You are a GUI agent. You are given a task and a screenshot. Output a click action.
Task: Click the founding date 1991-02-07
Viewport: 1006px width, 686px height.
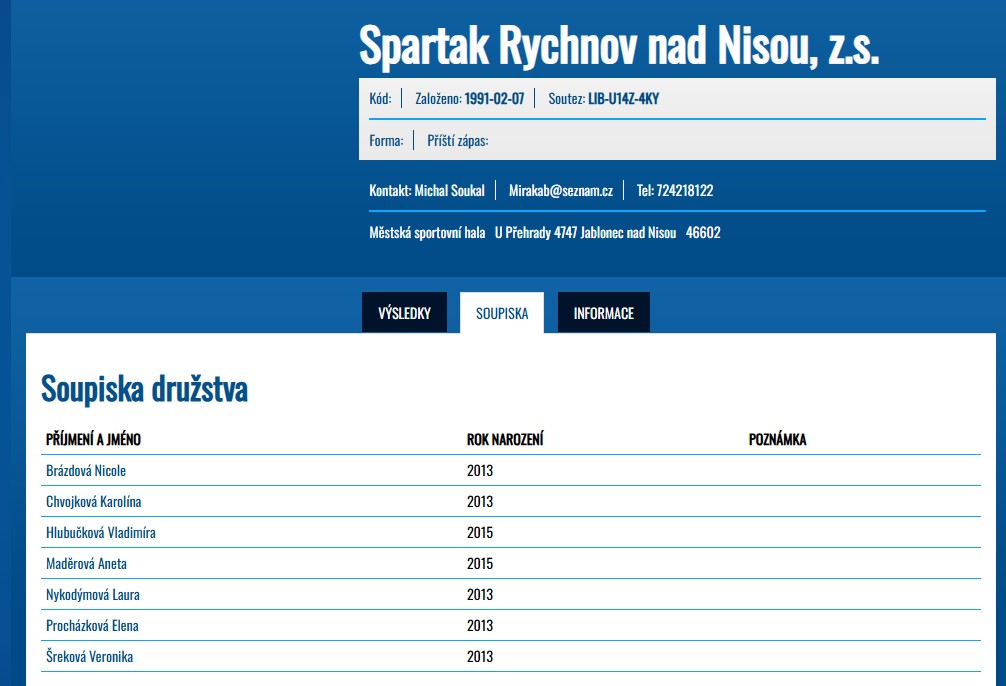(494, 99)
